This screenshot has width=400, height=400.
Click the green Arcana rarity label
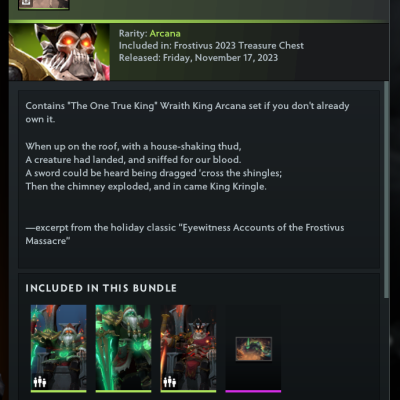click(x=165, y=34)
